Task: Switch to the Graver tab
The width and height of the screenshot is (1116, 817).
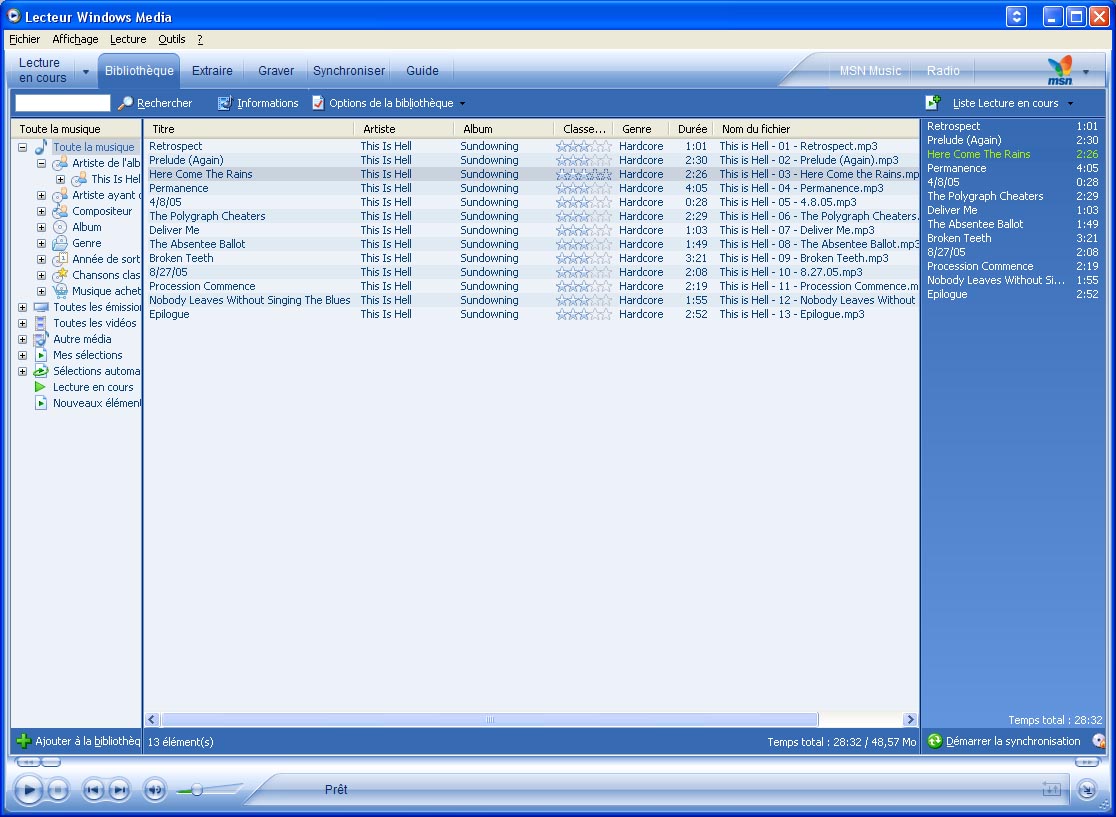Action: tap(276, 71)
